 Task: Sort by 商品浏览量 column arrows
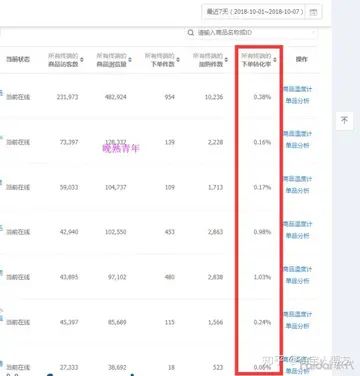point(130,60)
